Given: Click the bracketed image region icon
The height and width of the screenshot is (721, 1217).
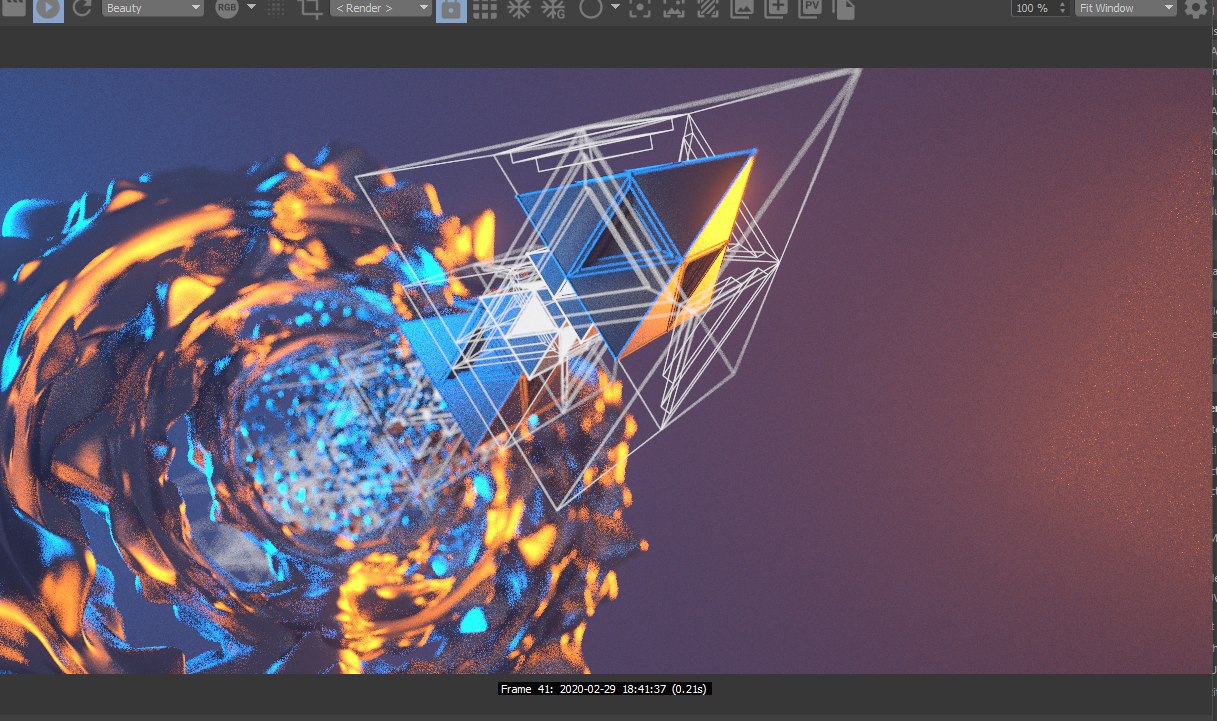Looking at the screenshot, I should 674,9.
